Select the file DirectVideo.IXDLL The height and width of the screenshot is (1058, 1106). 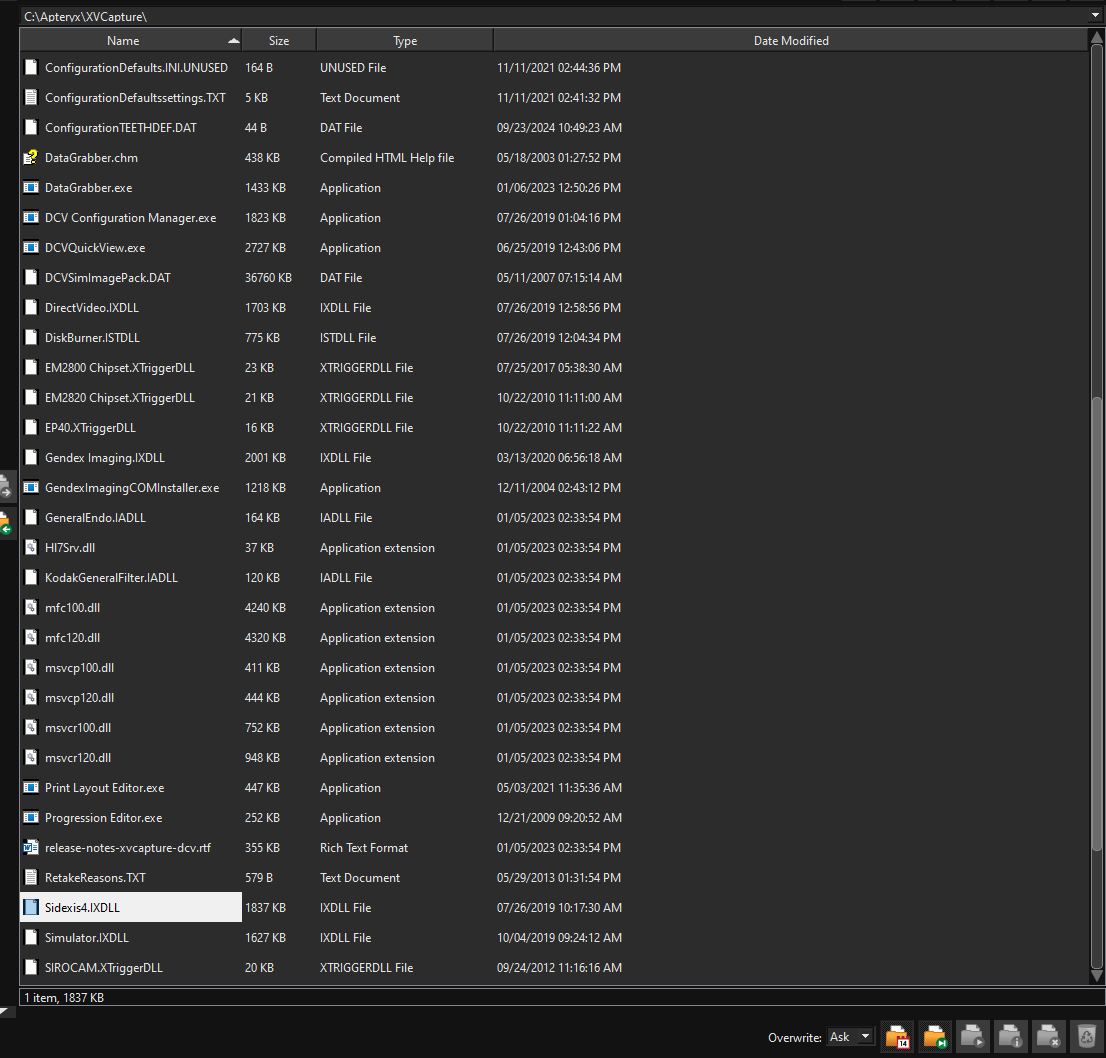(92, 308)
